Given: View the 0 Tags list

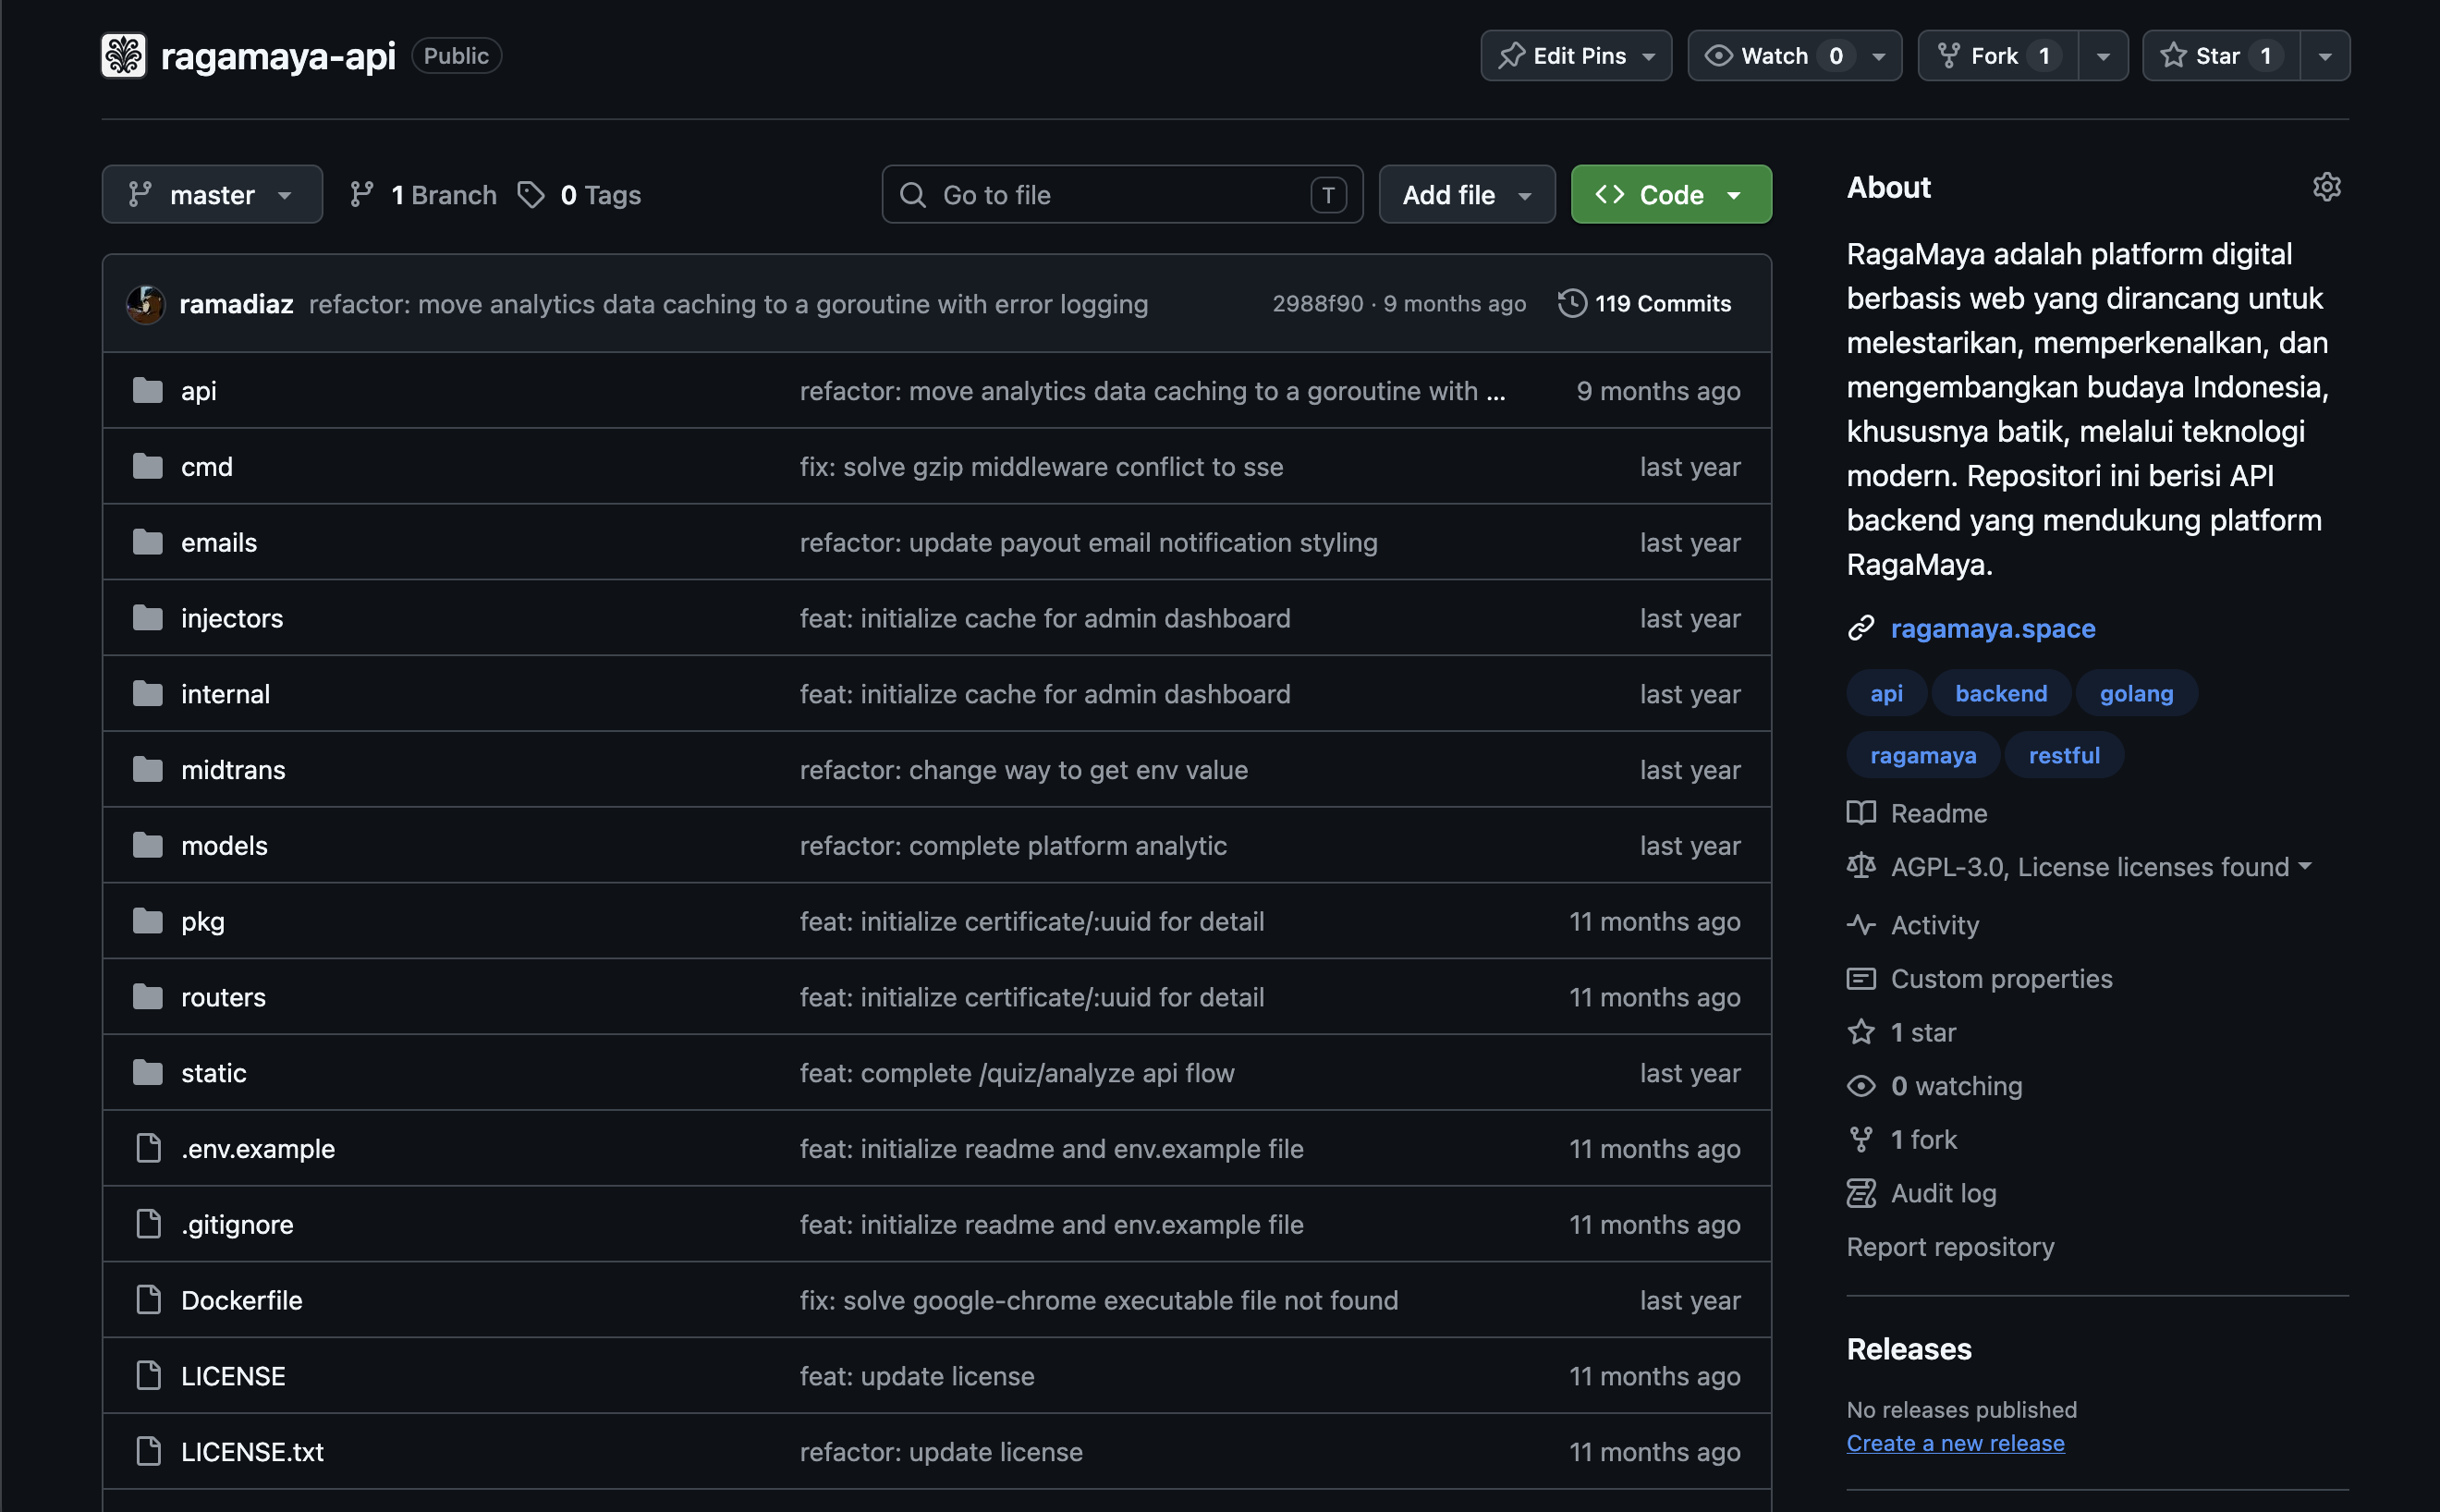Looking at the screenshot, I should pos(580,195).
